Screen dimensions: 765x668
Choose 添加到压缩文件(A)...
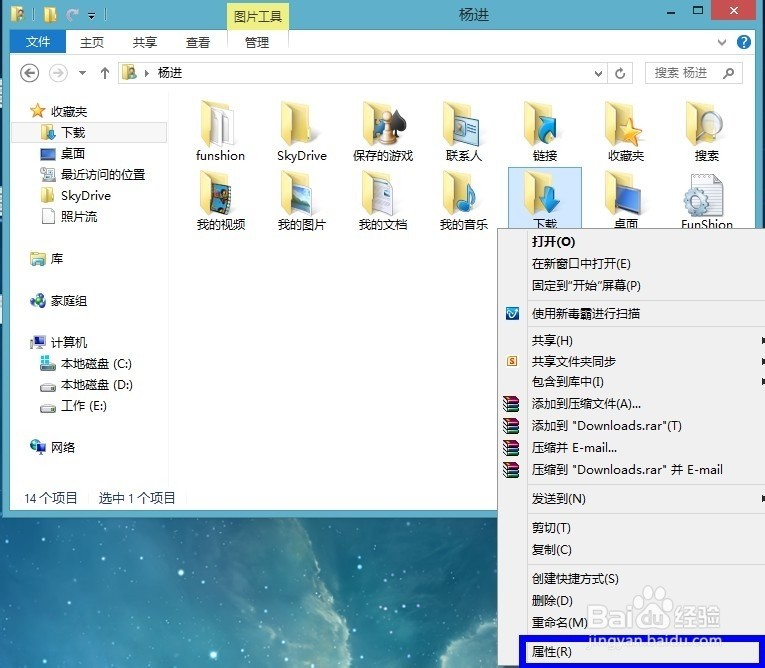click(586, 404)
